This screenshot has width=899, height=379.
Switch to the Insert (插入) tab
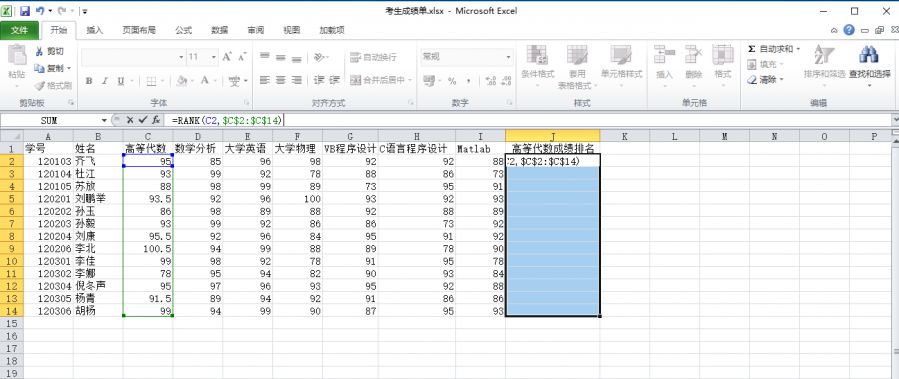95,30
